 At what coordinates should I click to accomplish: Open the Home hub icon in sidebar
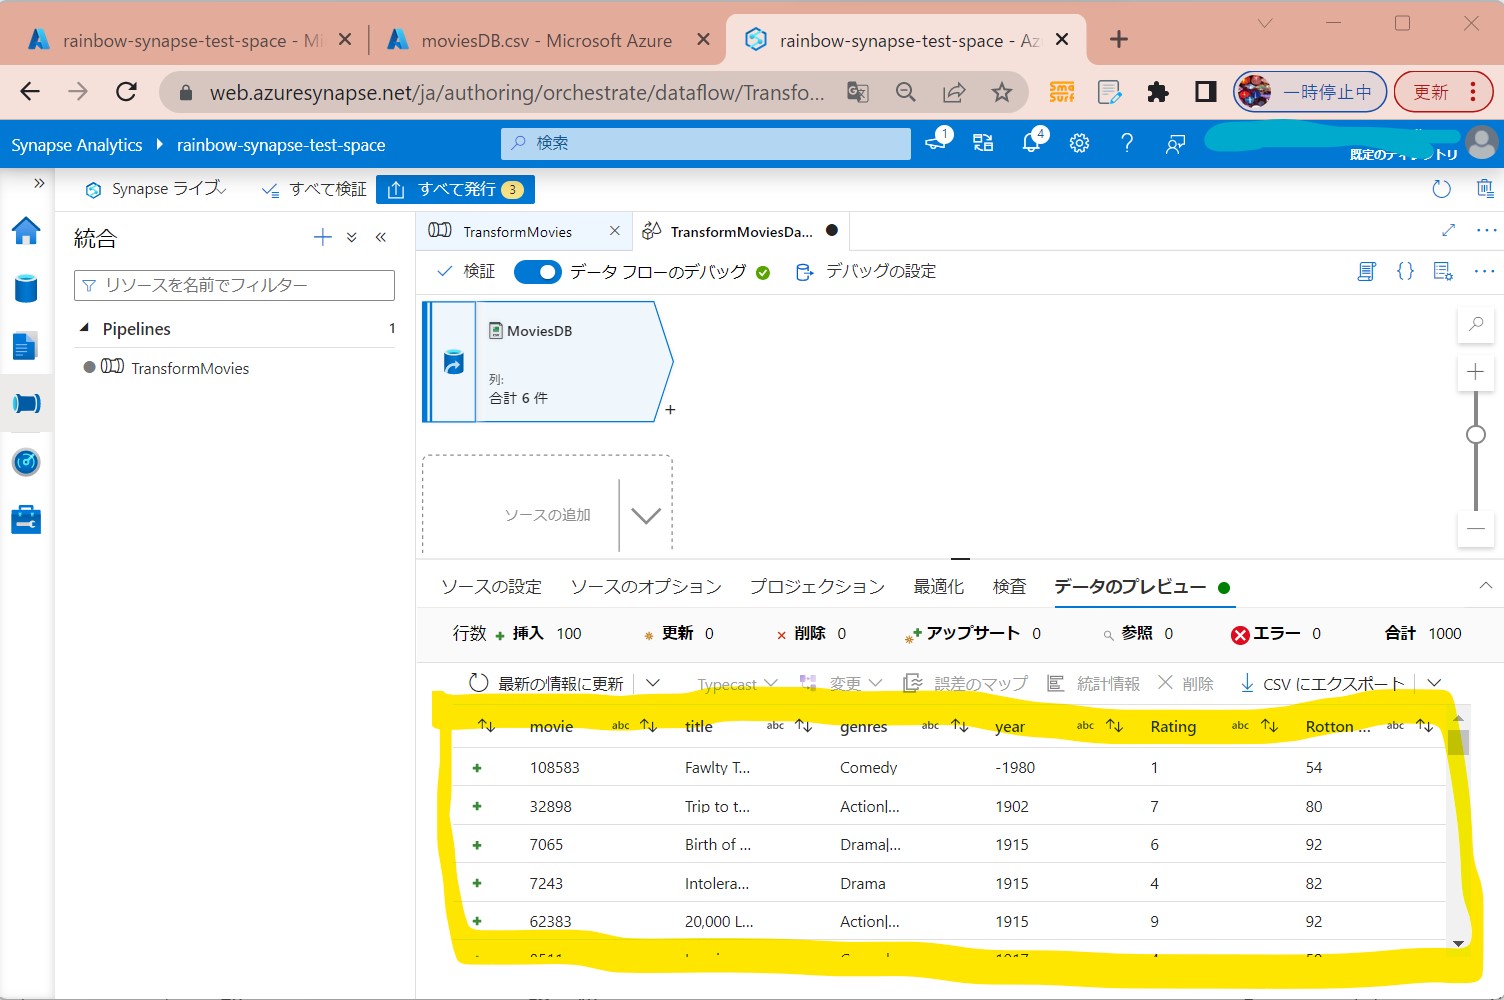26,231
